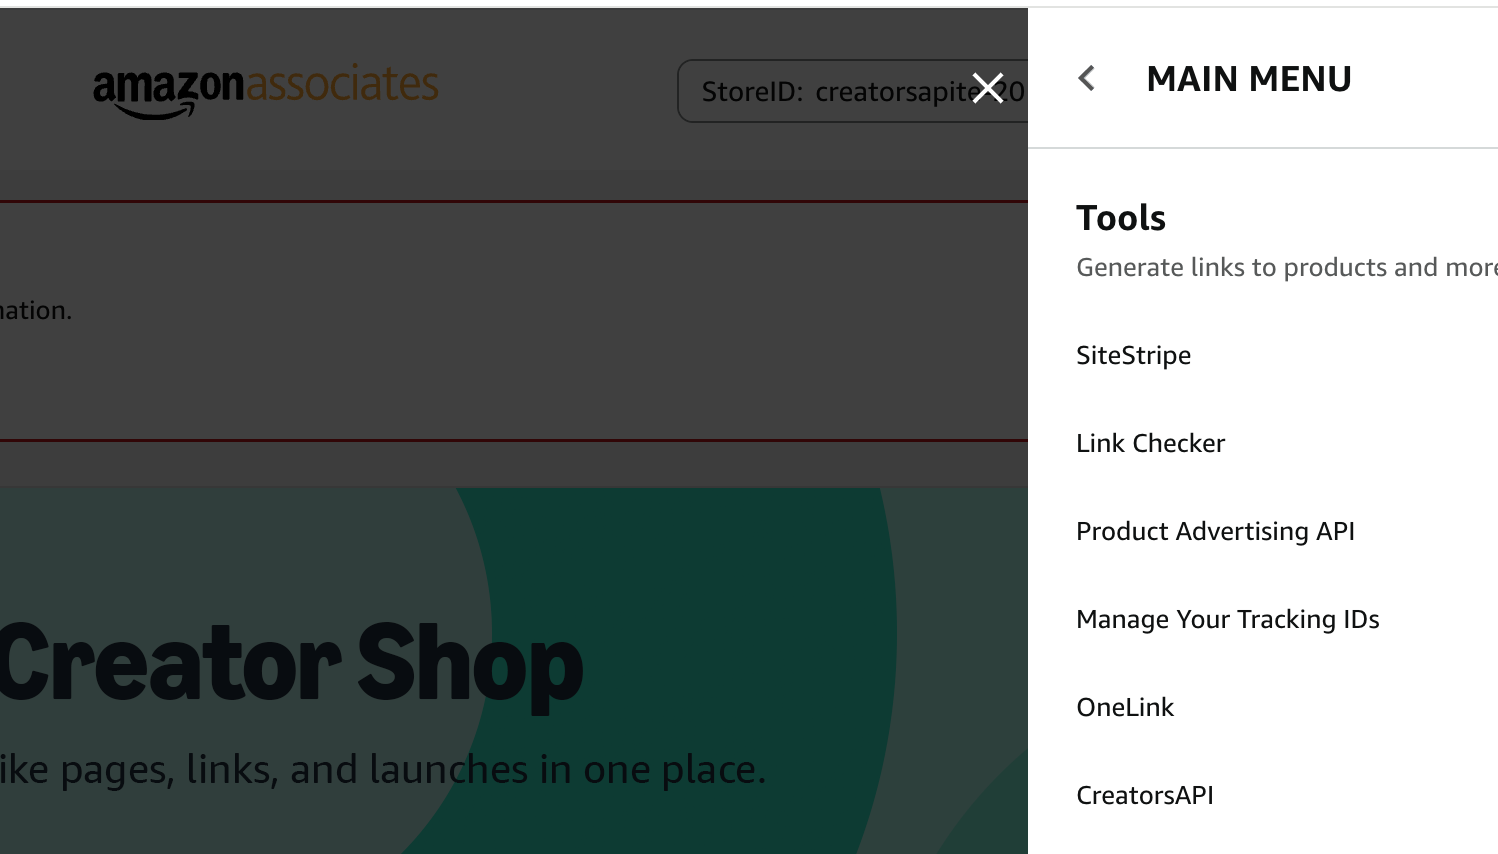Click the Tools section header
The height and width of the screenshot is (854, 1498).
pos(1120,217)
